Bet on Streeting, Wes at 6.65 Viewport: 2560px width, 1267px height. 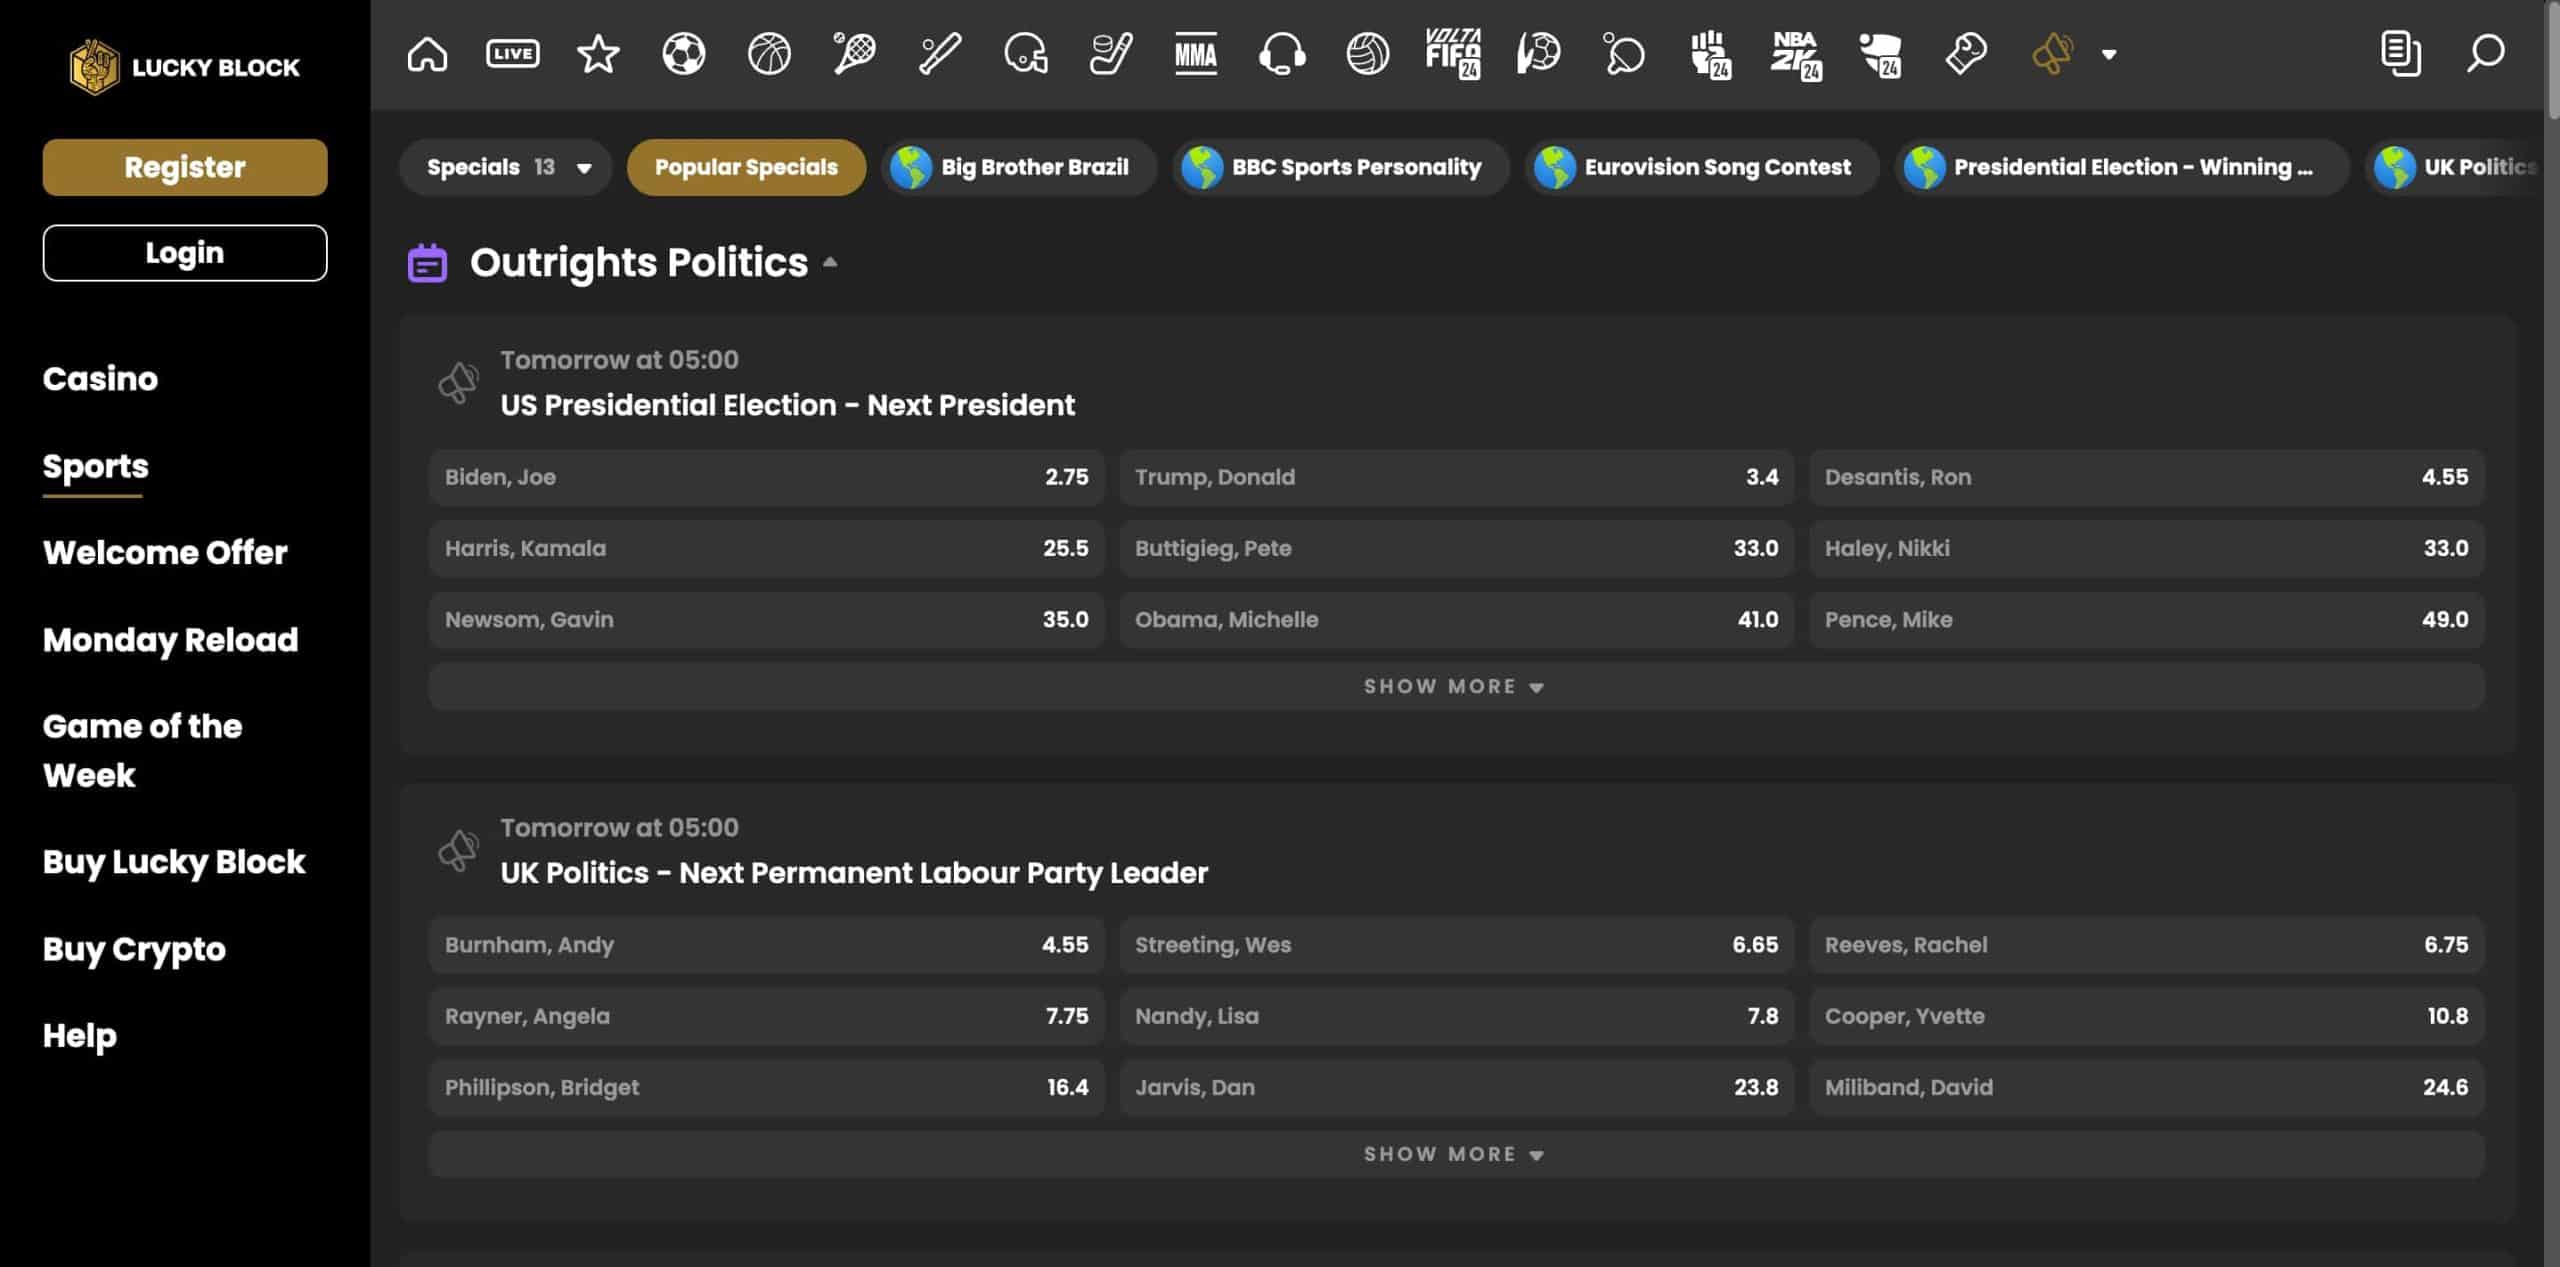(1457, 945)
